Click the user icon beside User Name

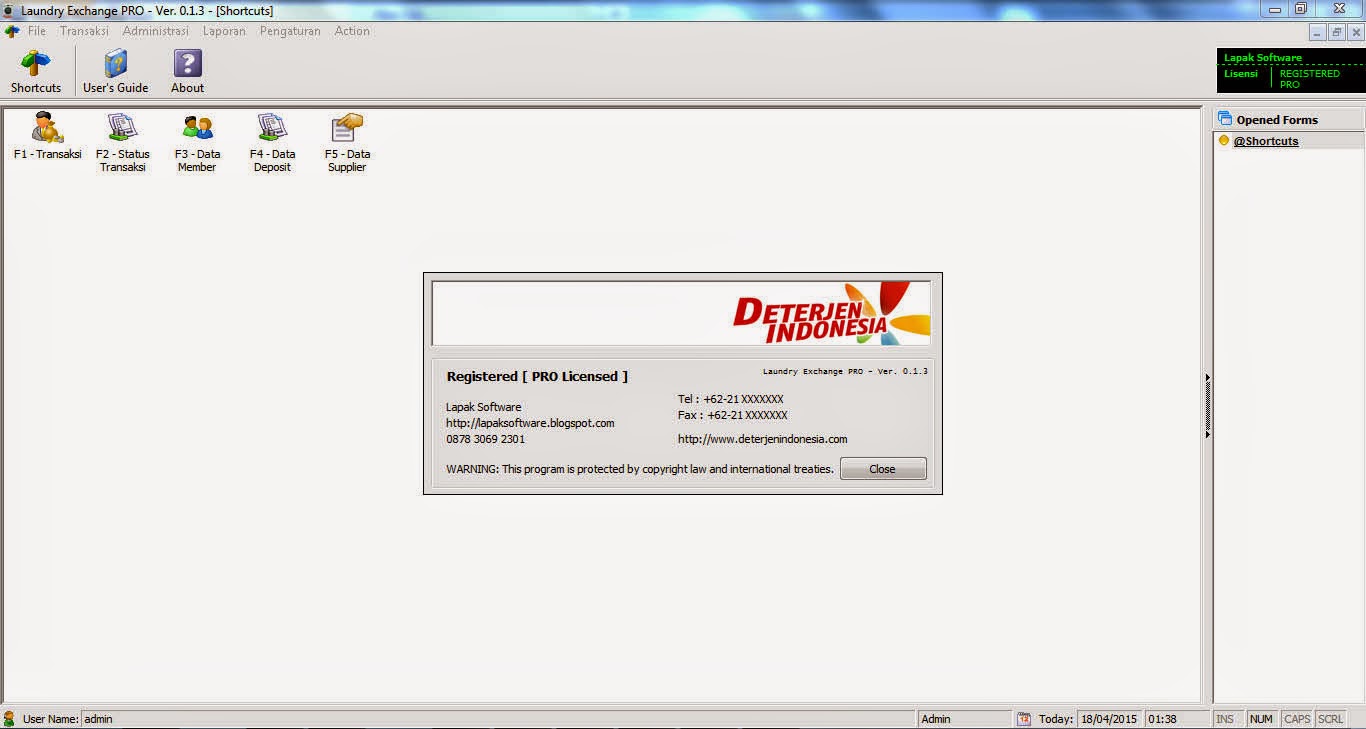pos(10,718)
